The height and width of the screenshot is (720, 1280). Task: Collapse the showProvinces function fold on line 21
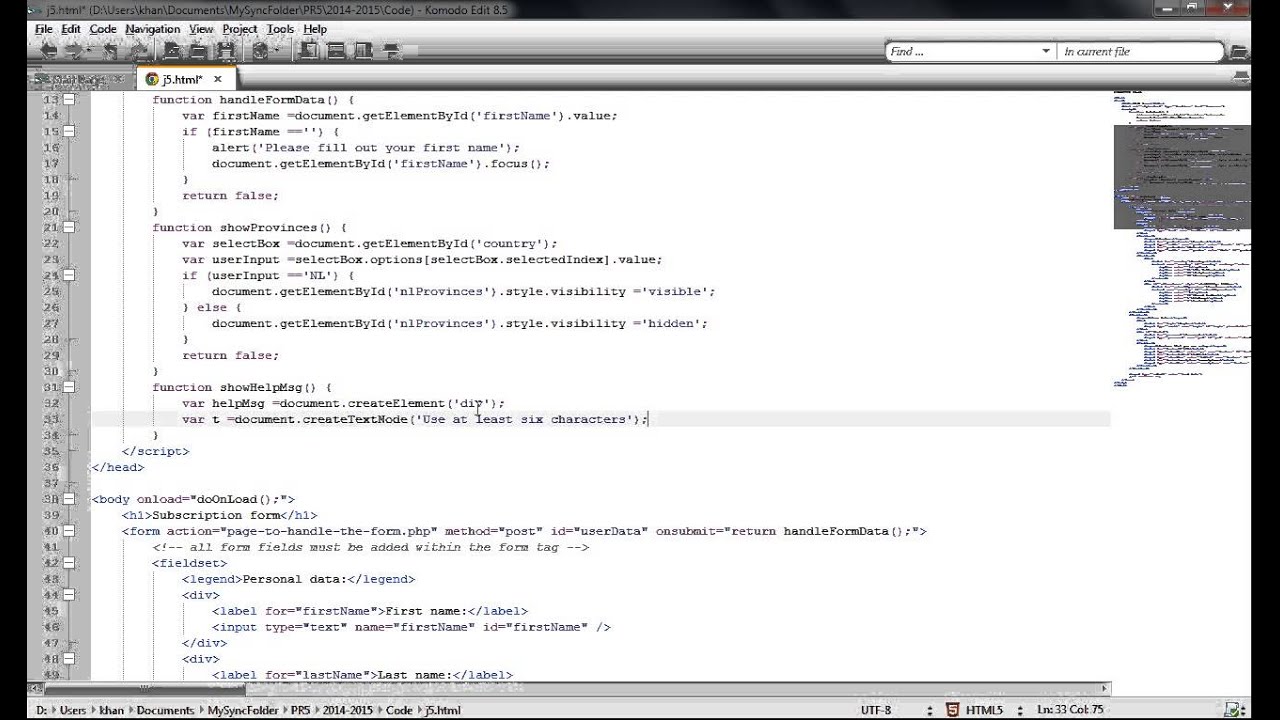tap(69, 228)
